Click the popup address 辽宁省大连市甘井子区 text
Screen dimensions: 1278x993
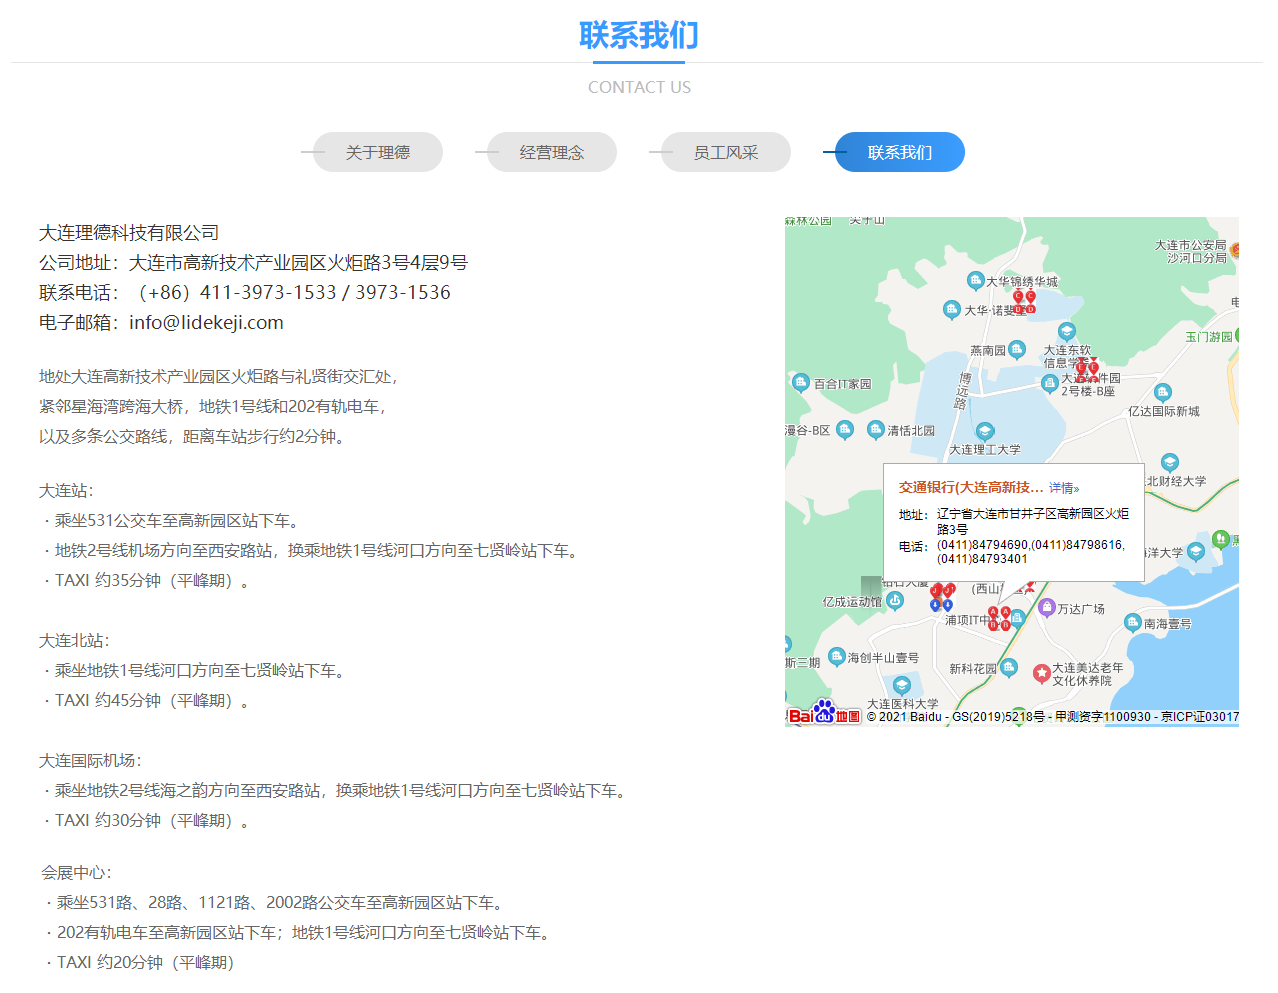(1033, 520)
